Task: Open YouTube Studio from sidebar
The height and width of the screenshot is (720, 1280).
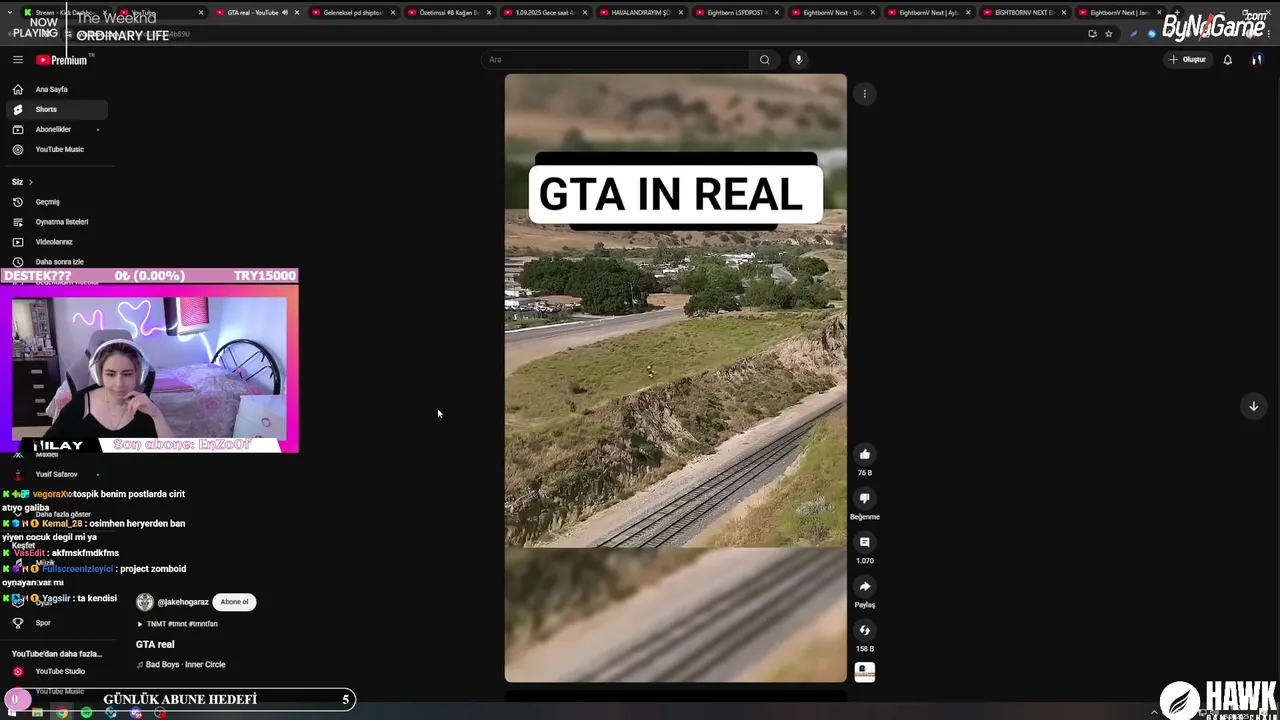Action: pyautogui.click(x=58, y=671)
